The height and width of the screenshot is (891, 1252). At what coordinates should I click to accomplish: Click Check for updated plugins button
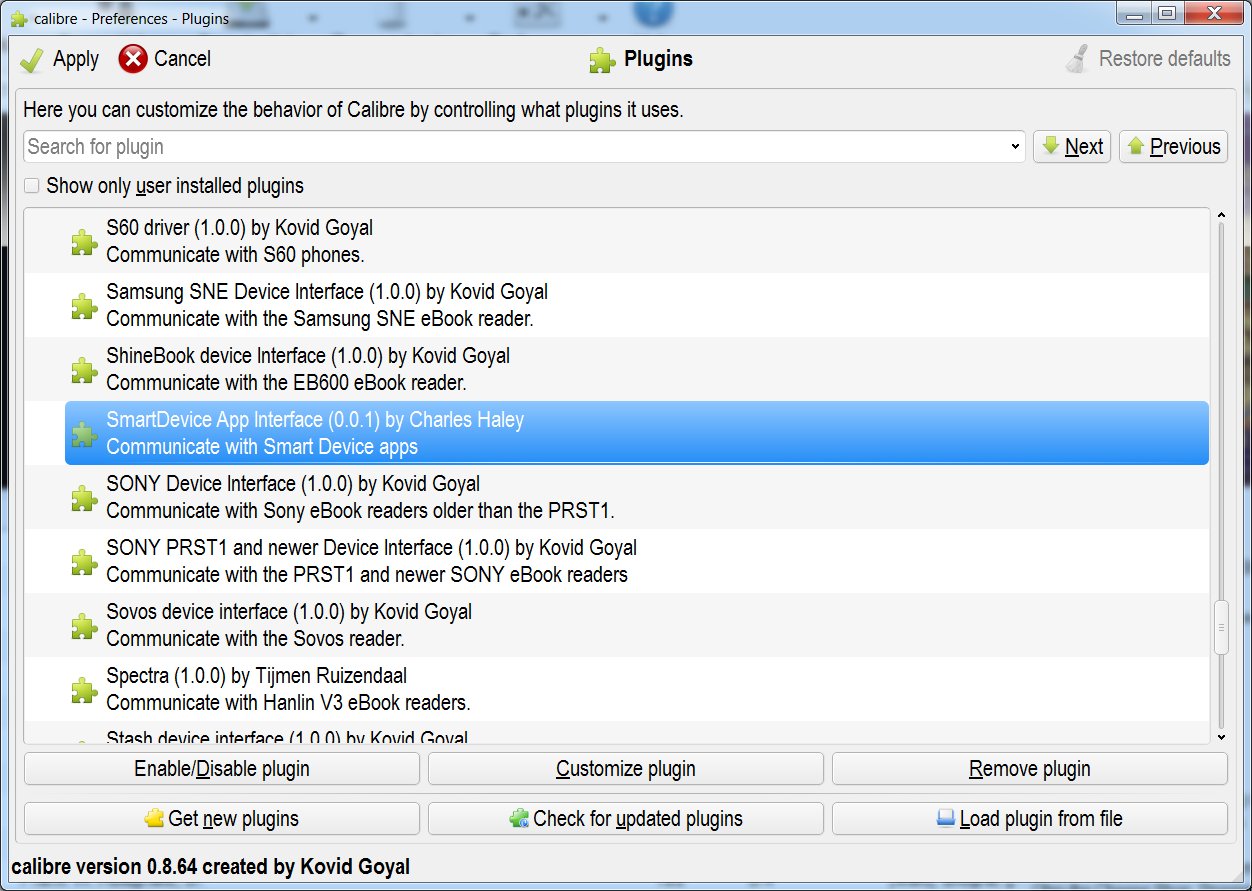(626, 818)
